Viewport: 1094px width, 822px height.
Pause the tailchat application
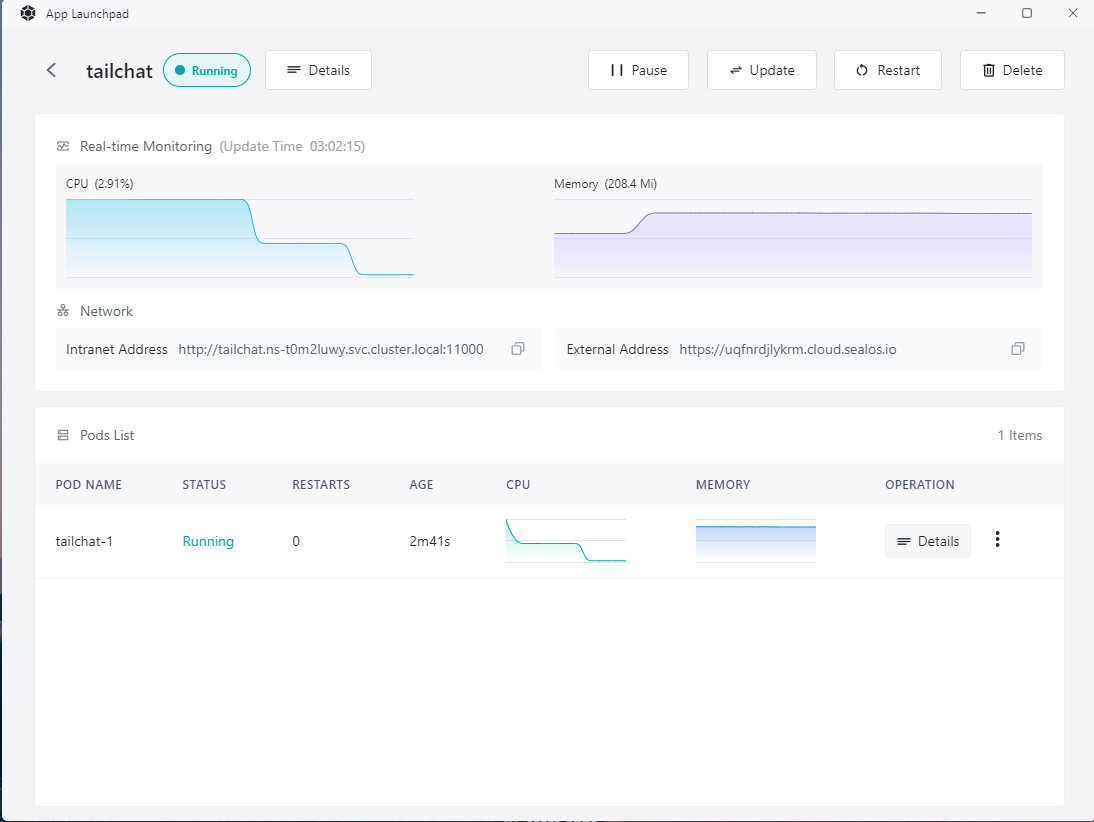click(638, 70)
